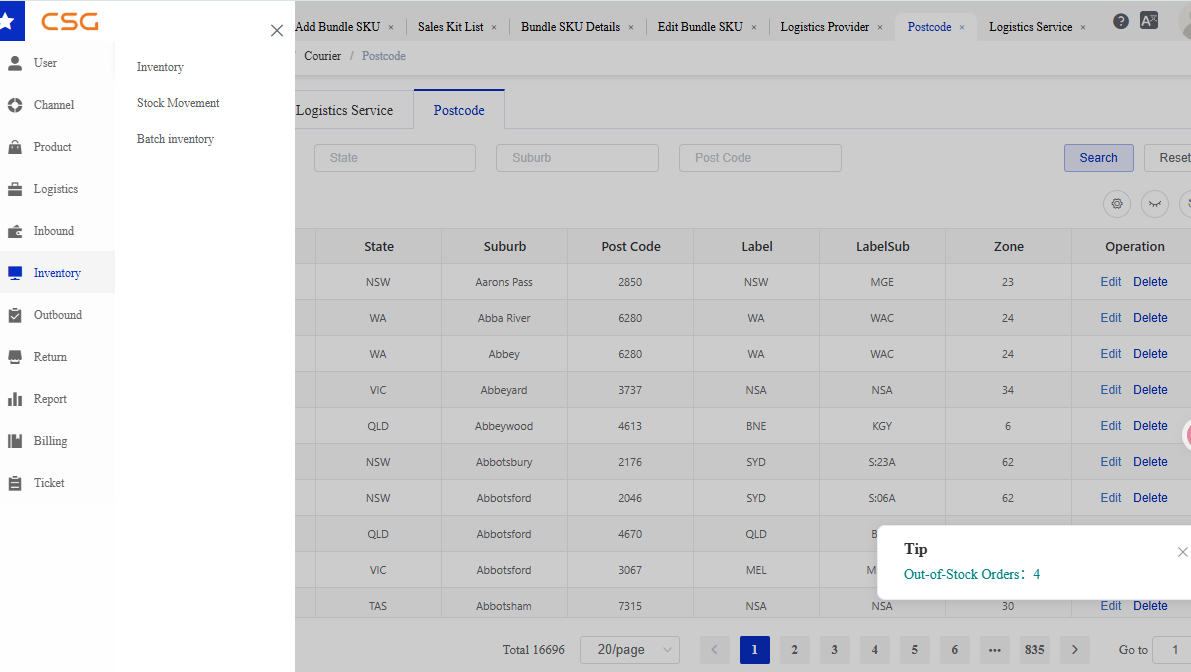Focus the State filter field
This screenshot has width=1191, height=672.
pyautogui.click(x=395, y=158)
